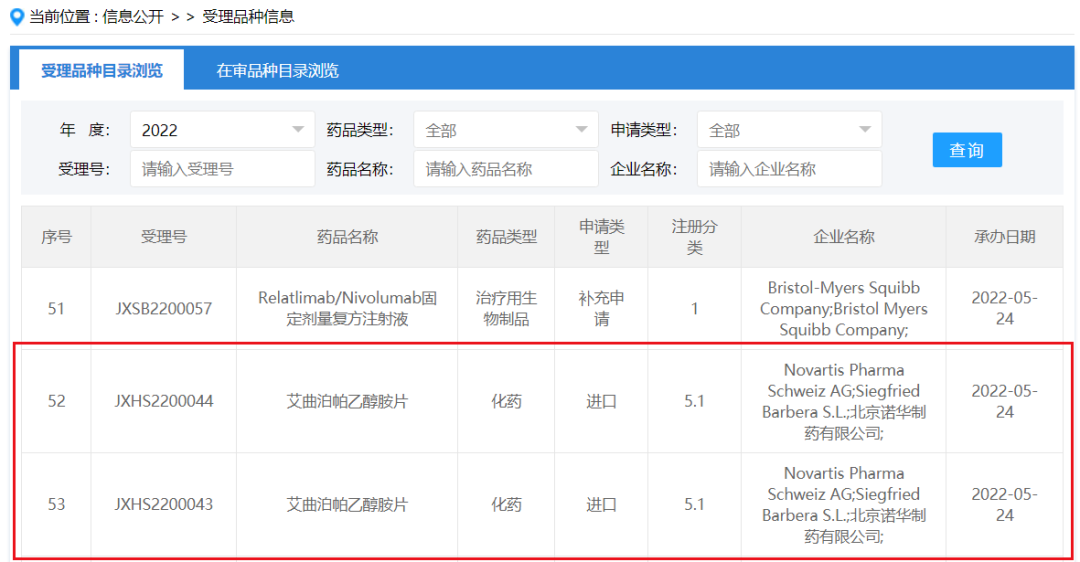Image resolution: width=1080 pixels, height=562 pixels.
Task: Click the 受理号 input field
Action: pos(222,169)
